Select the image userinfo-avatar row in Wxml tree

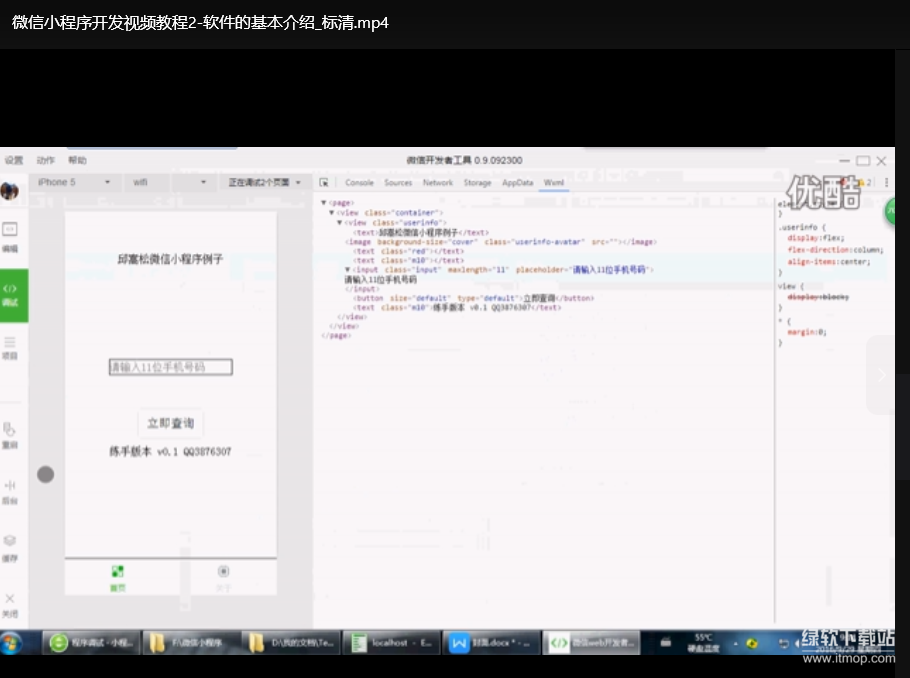tap(501, 241)
